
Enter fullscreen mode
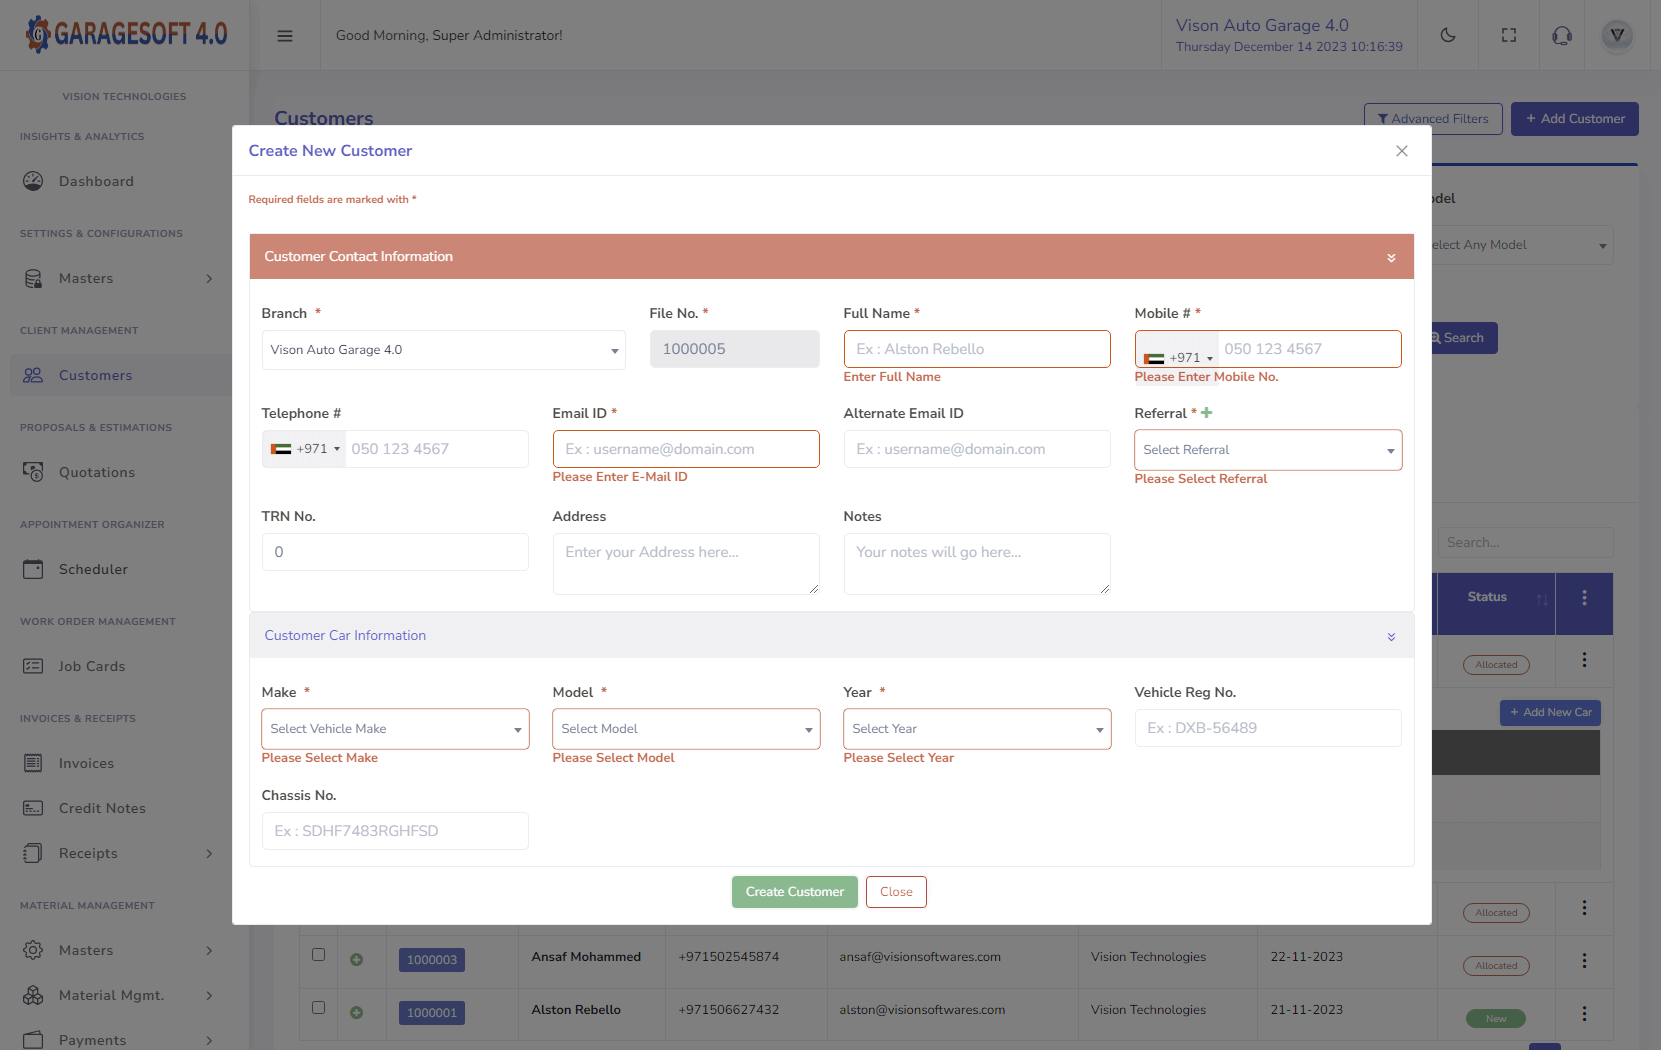(1509, 35)
